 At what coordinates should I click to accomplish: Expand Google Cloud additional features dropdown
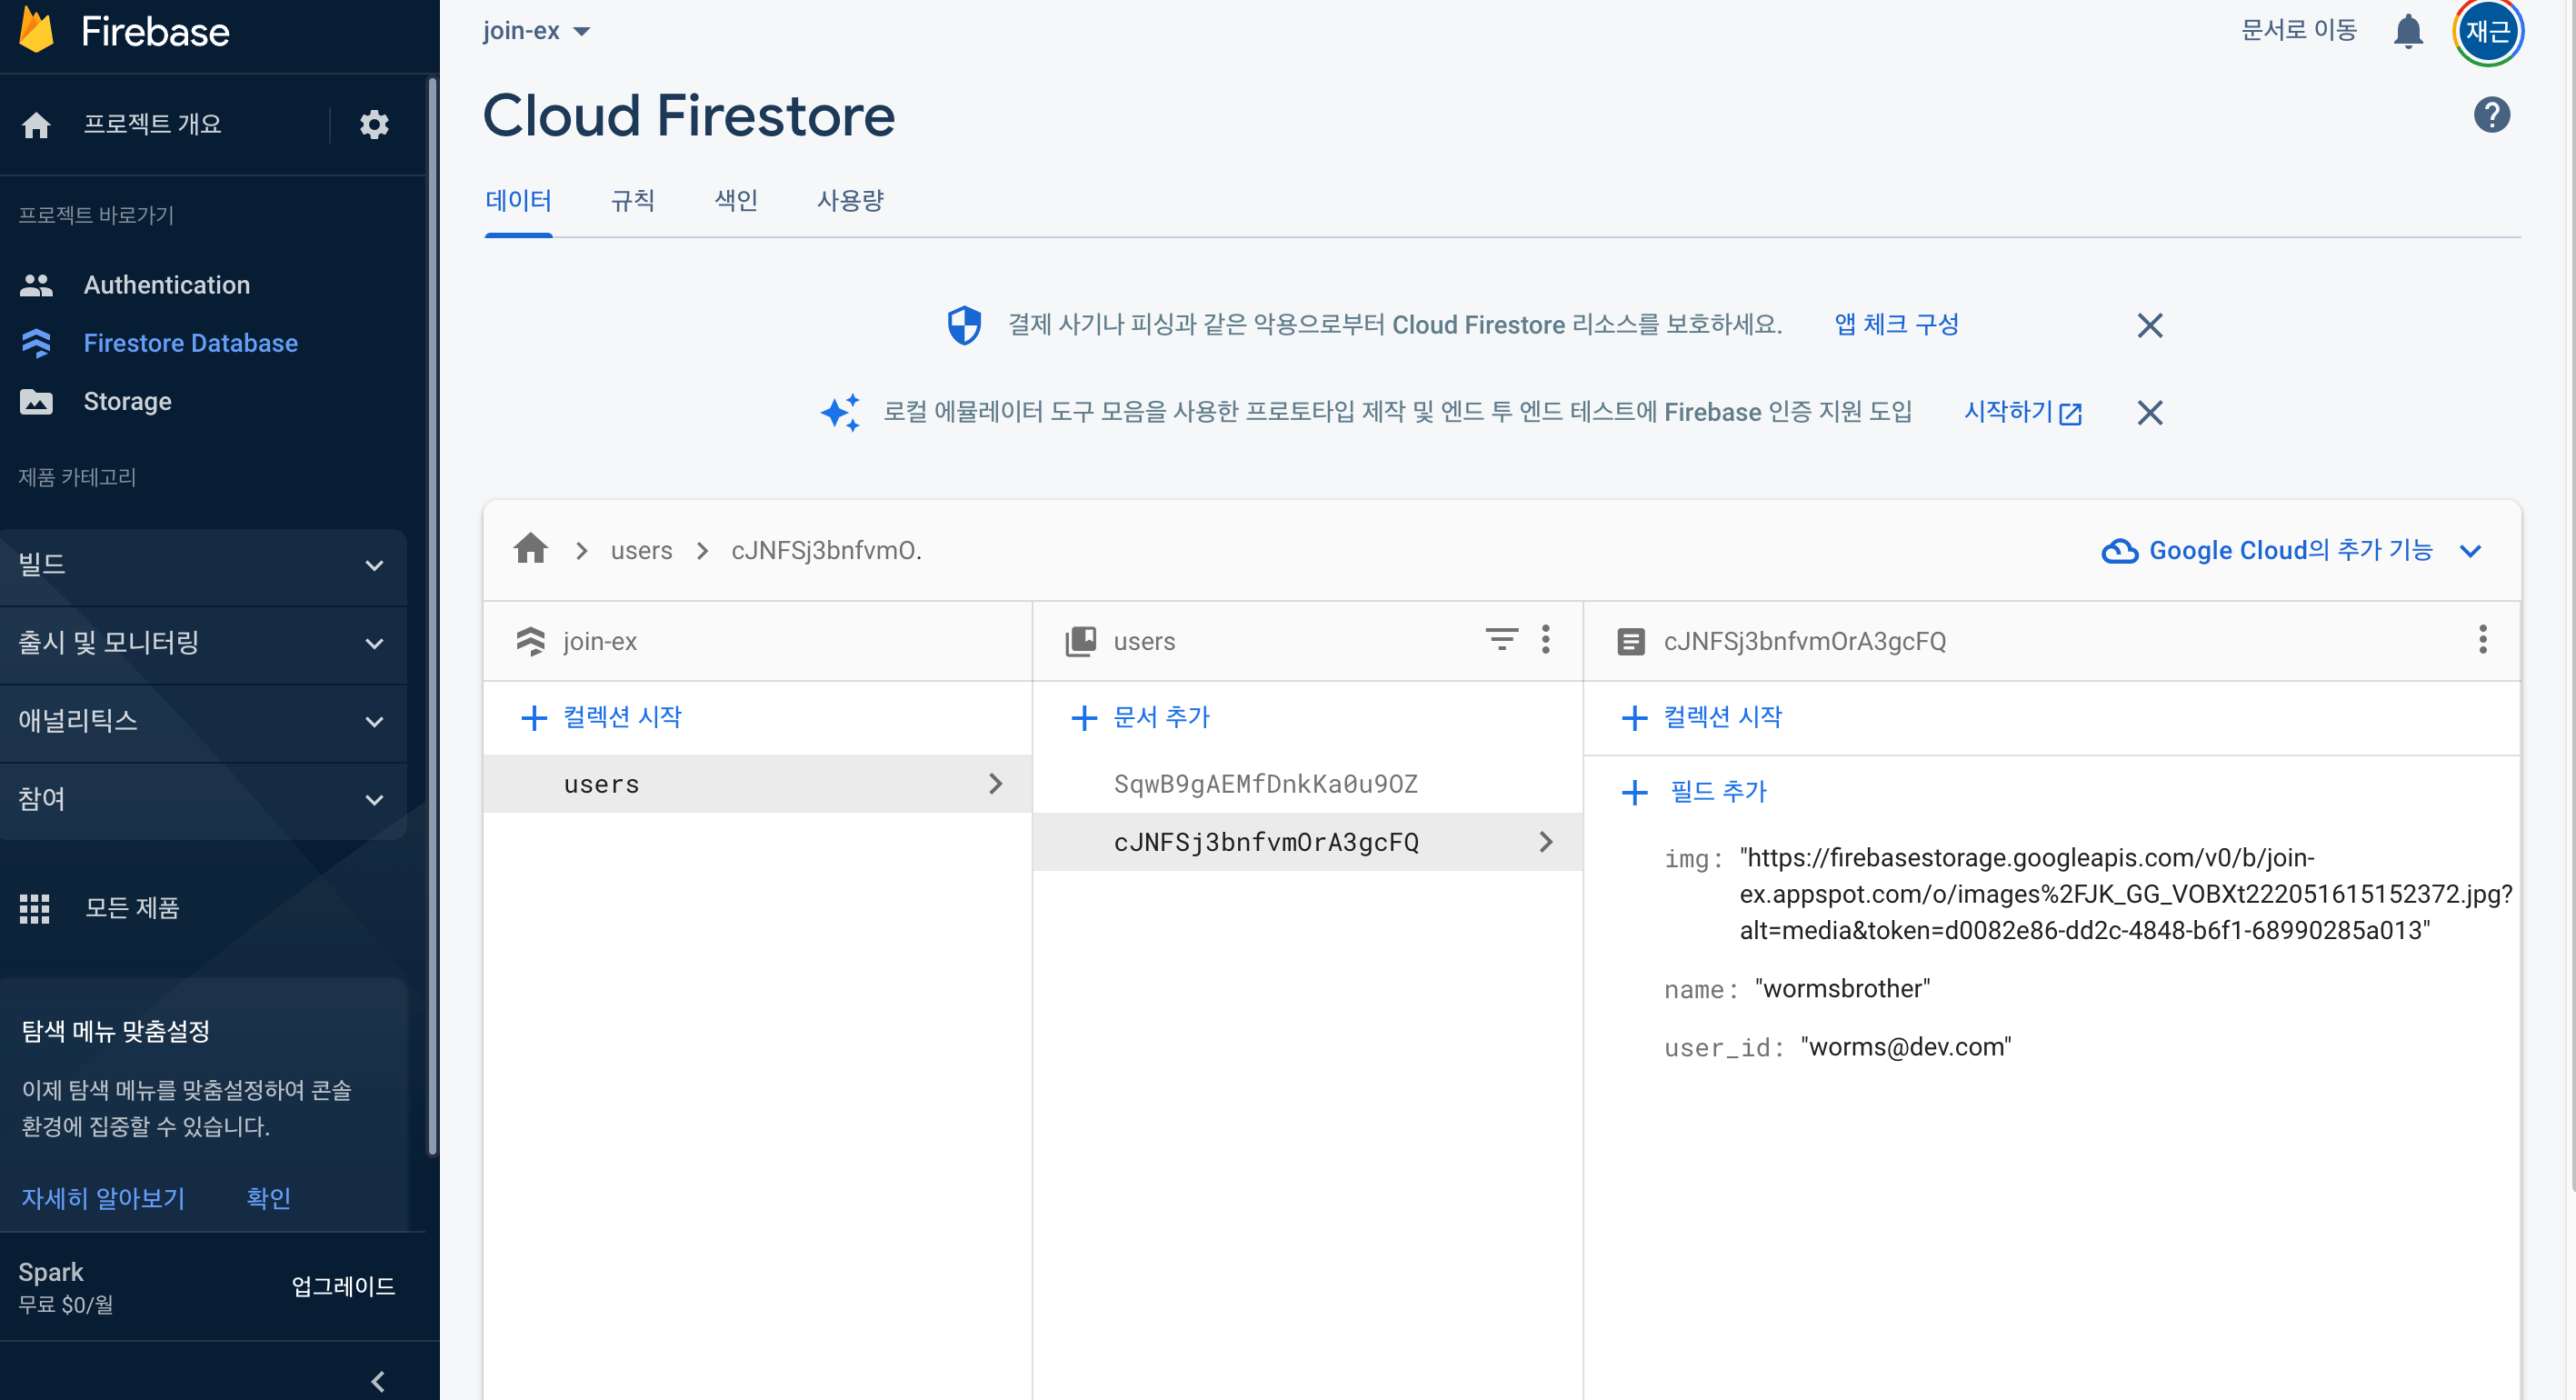tap(2290, 550)
